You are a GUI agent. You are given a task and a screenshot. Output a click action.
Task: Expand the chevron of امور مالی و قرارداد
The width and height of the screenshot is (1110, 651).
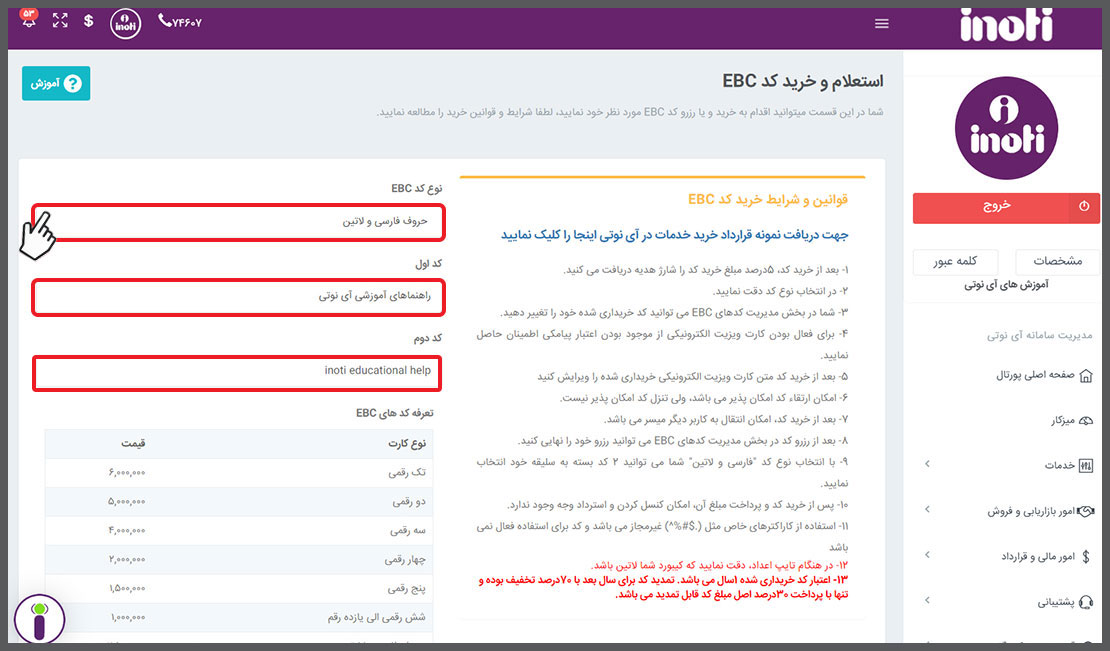pos(927,555)
